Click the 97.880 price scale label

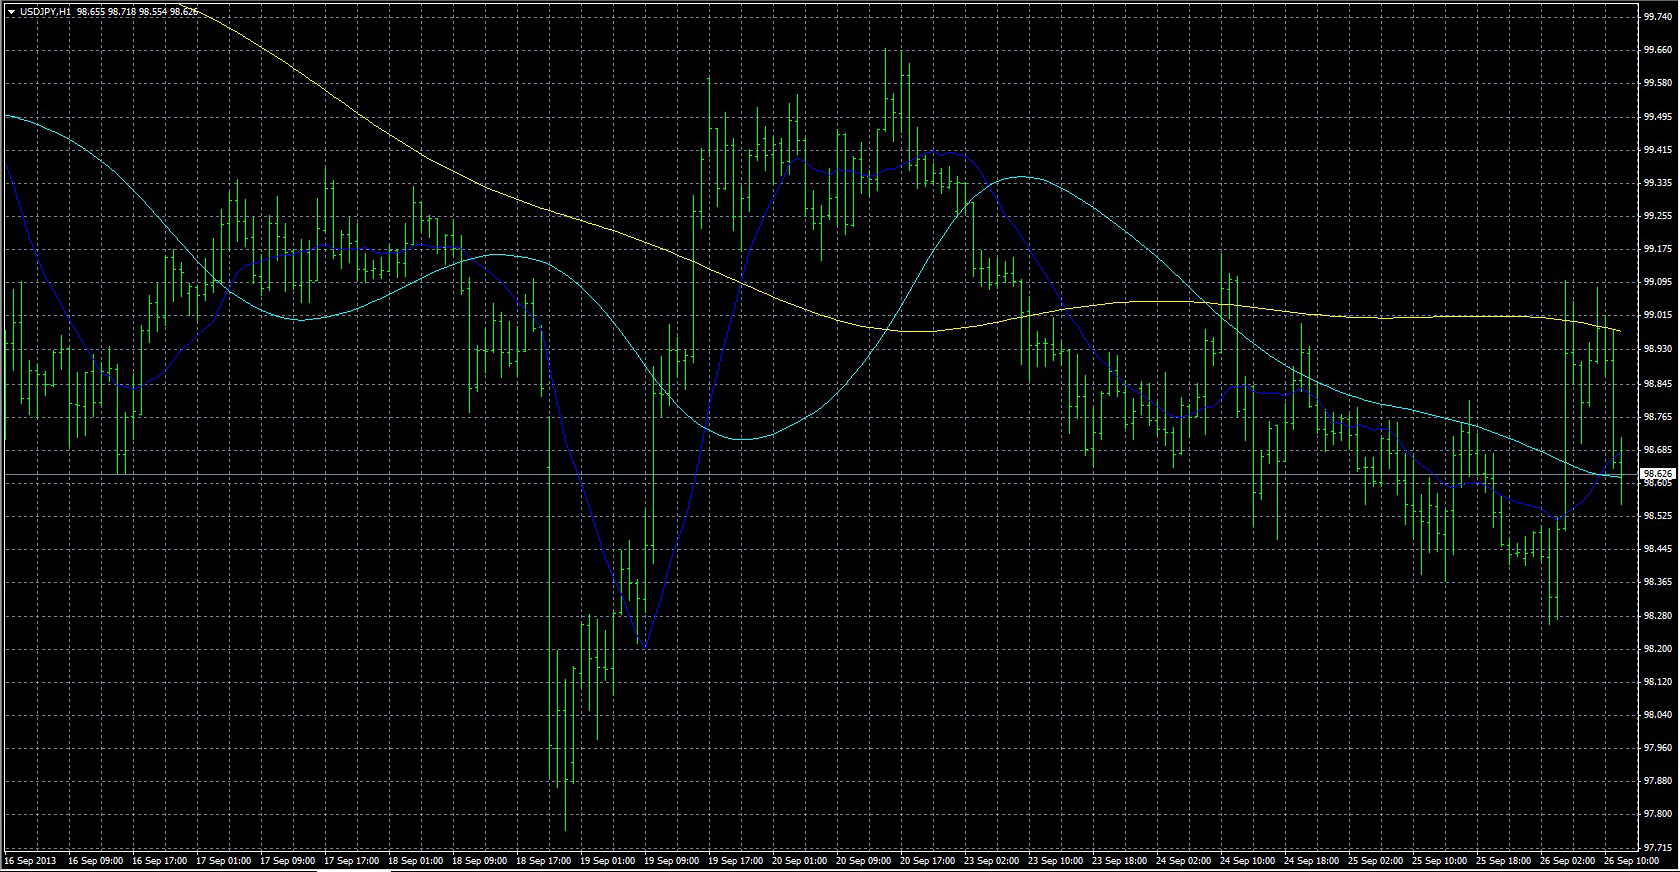pyautogui.click(x=1657, y=781)
